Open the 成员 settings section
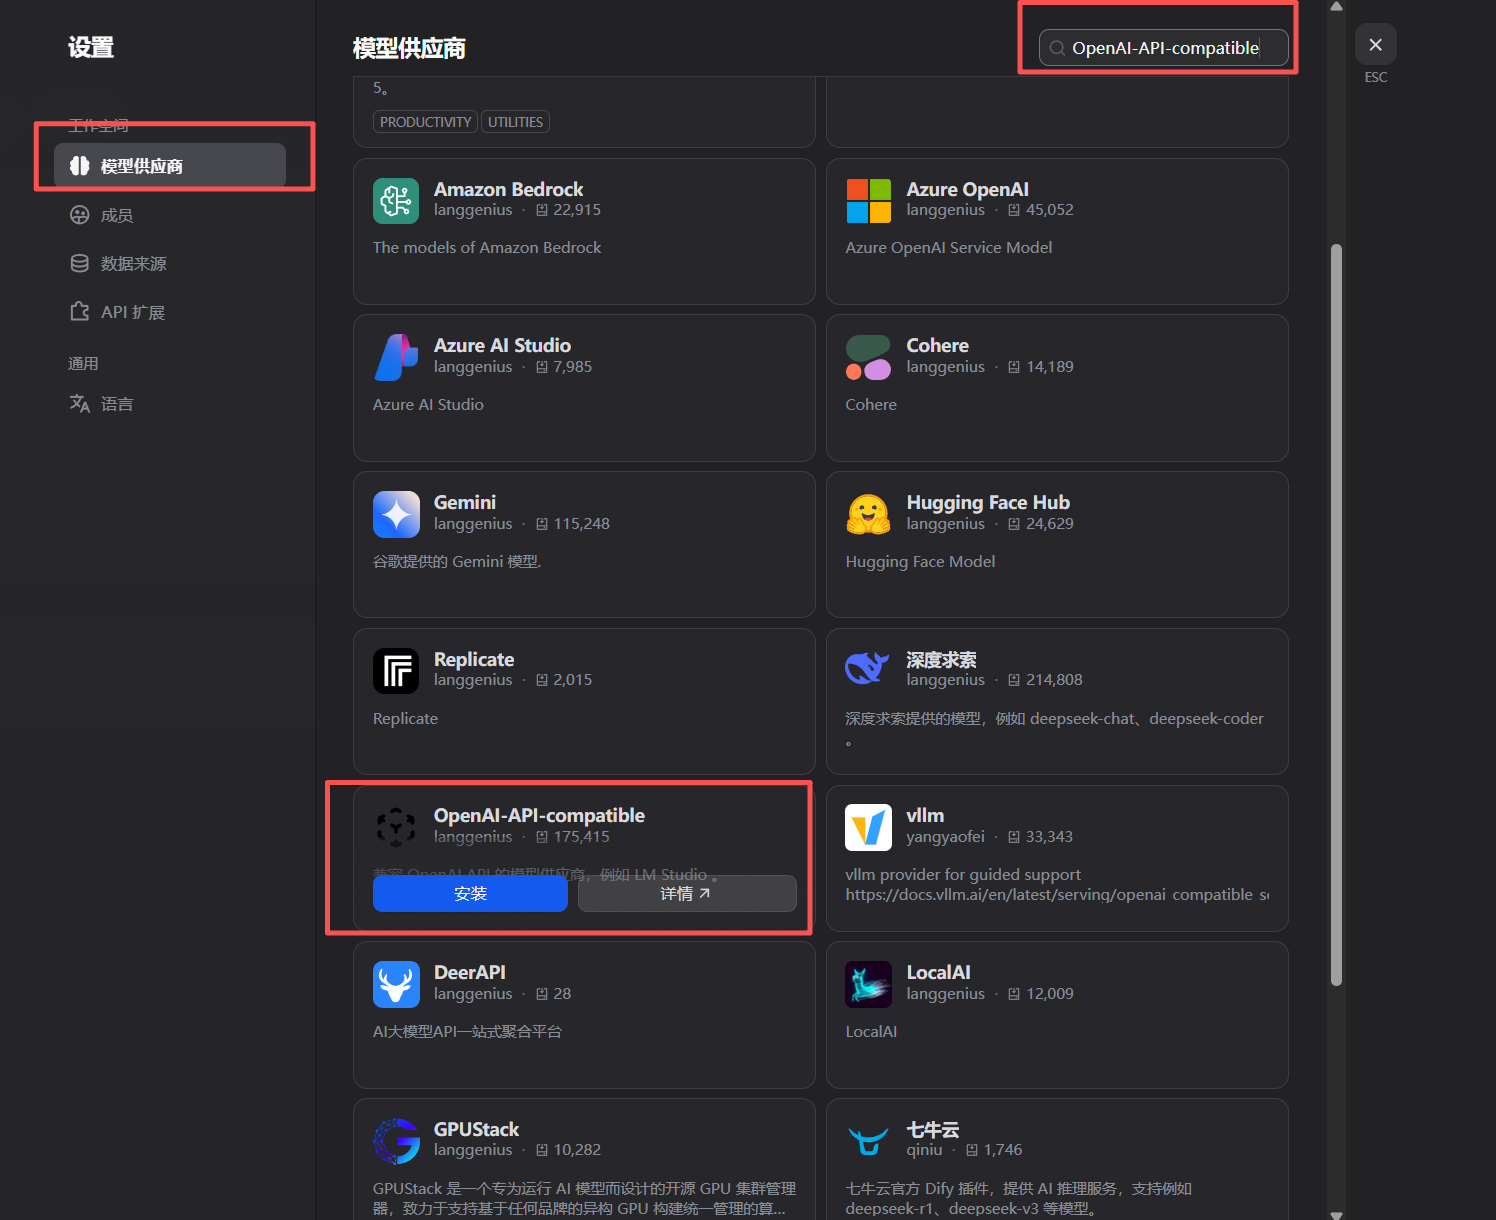Screen dimensions: 1496x1220 (x=170, y=215)
